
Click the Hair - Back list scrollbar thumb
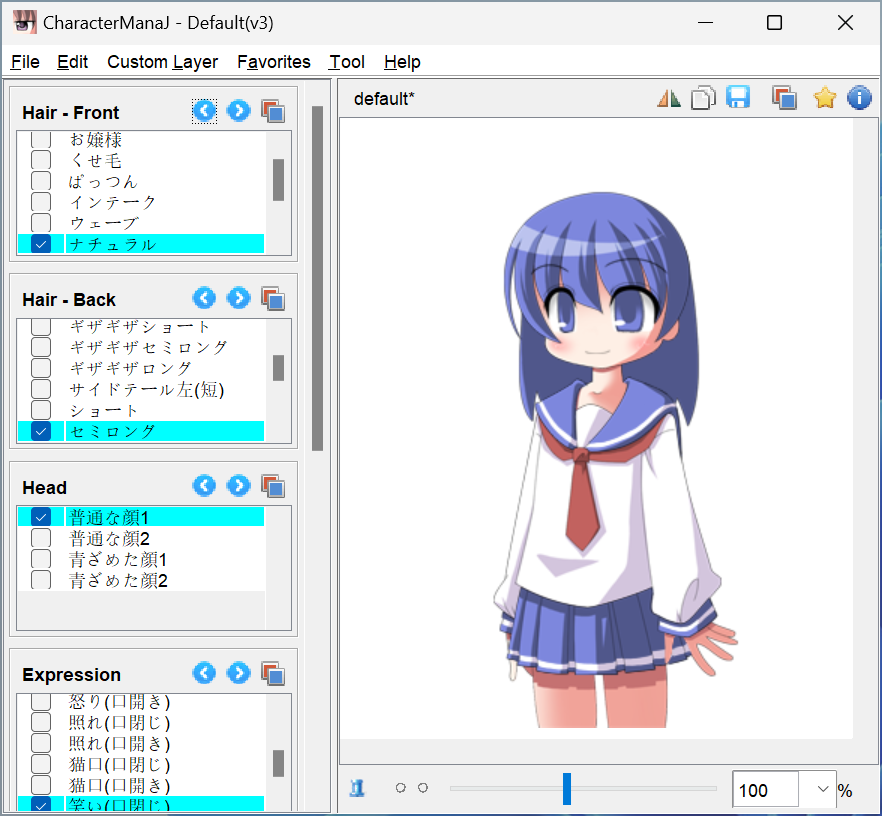click(278, 368)
